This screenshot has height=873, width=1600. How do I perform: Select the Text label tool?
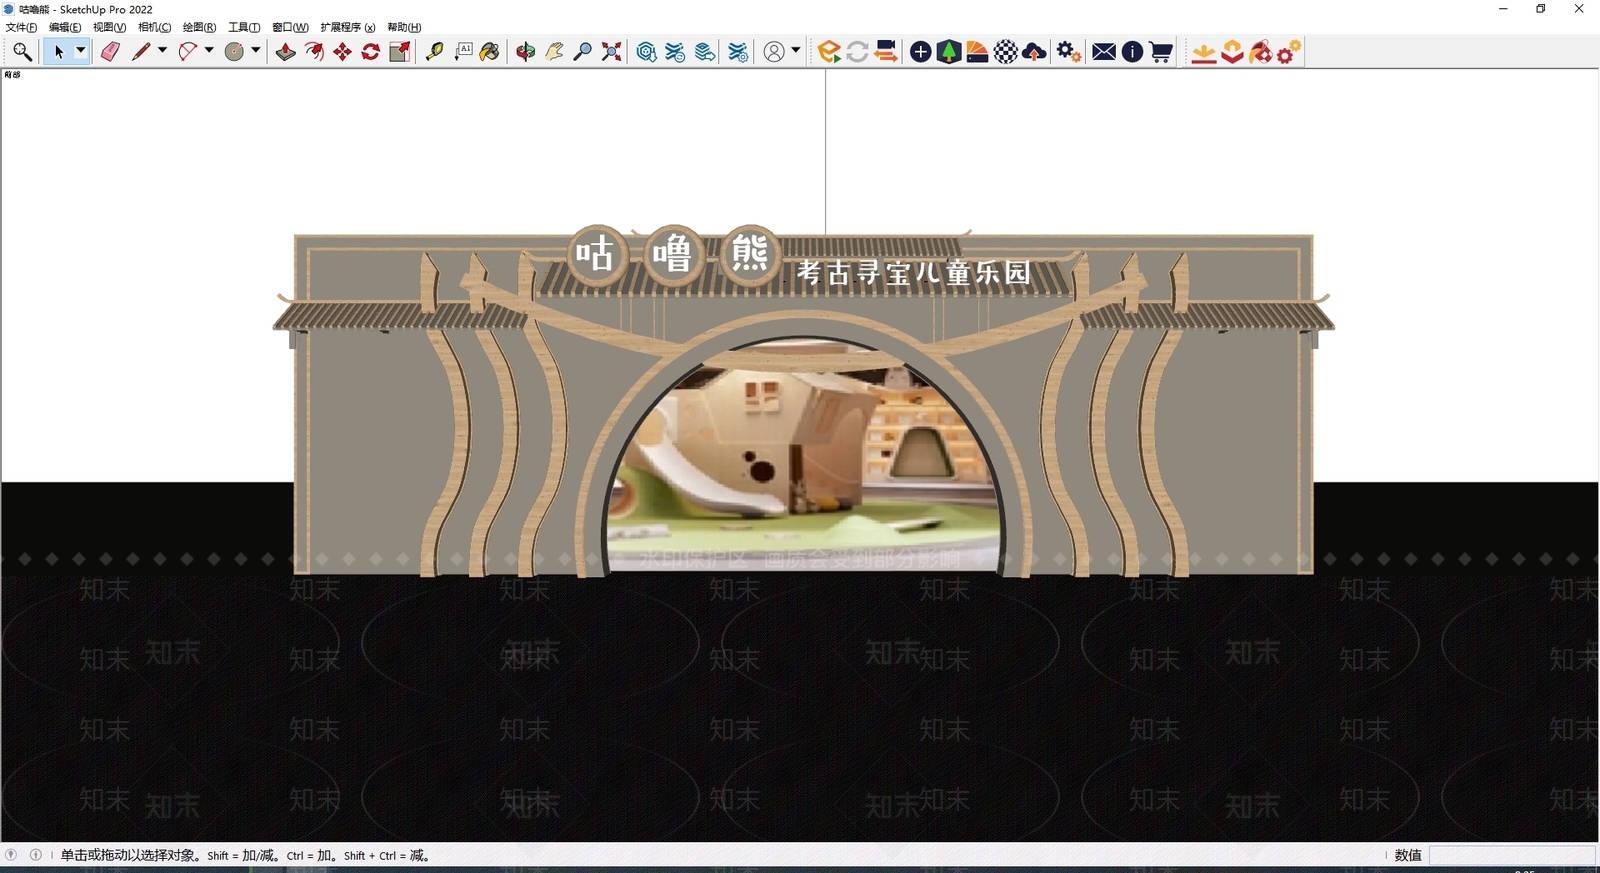click(463, 52)
